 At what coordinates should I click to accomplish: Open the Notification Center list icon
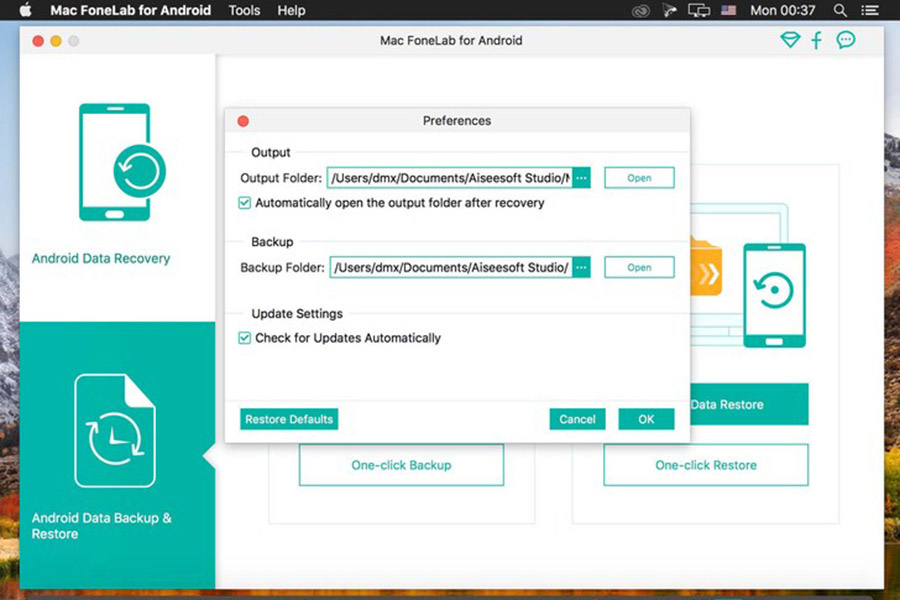870,10
